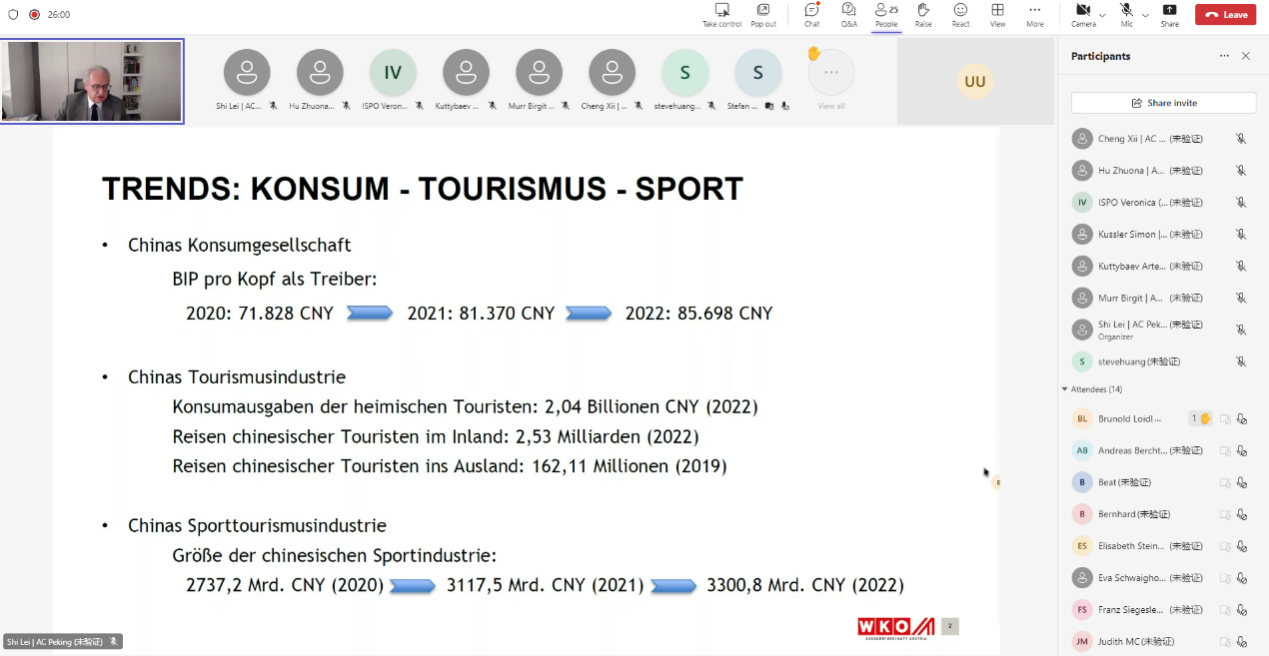Leave the meeting
This screenshot has height=656, width=1269.
[x=1225, y=15]
